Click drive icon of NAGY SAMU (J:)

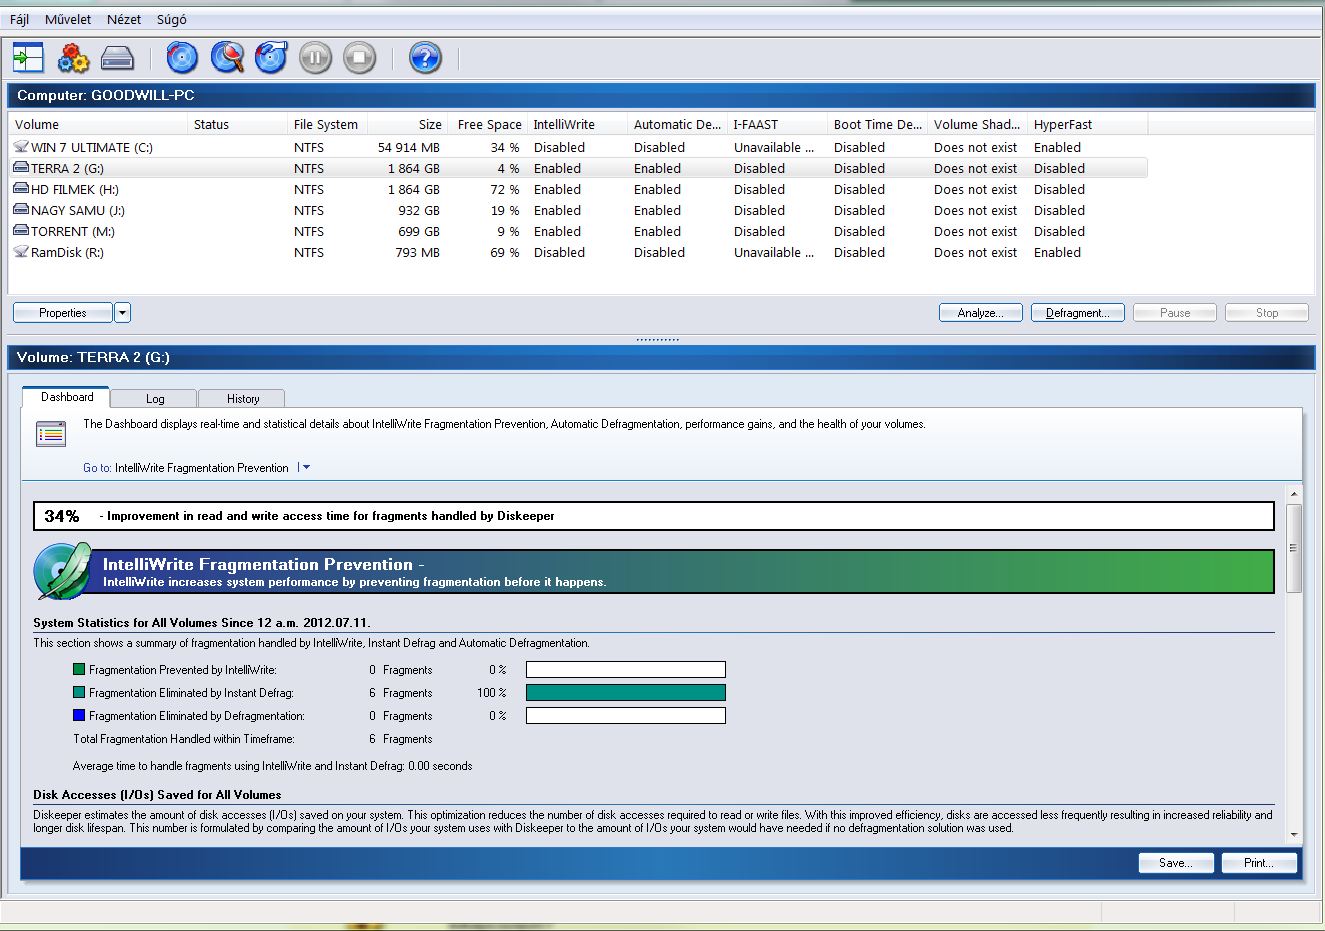click(x=21, y=210)
